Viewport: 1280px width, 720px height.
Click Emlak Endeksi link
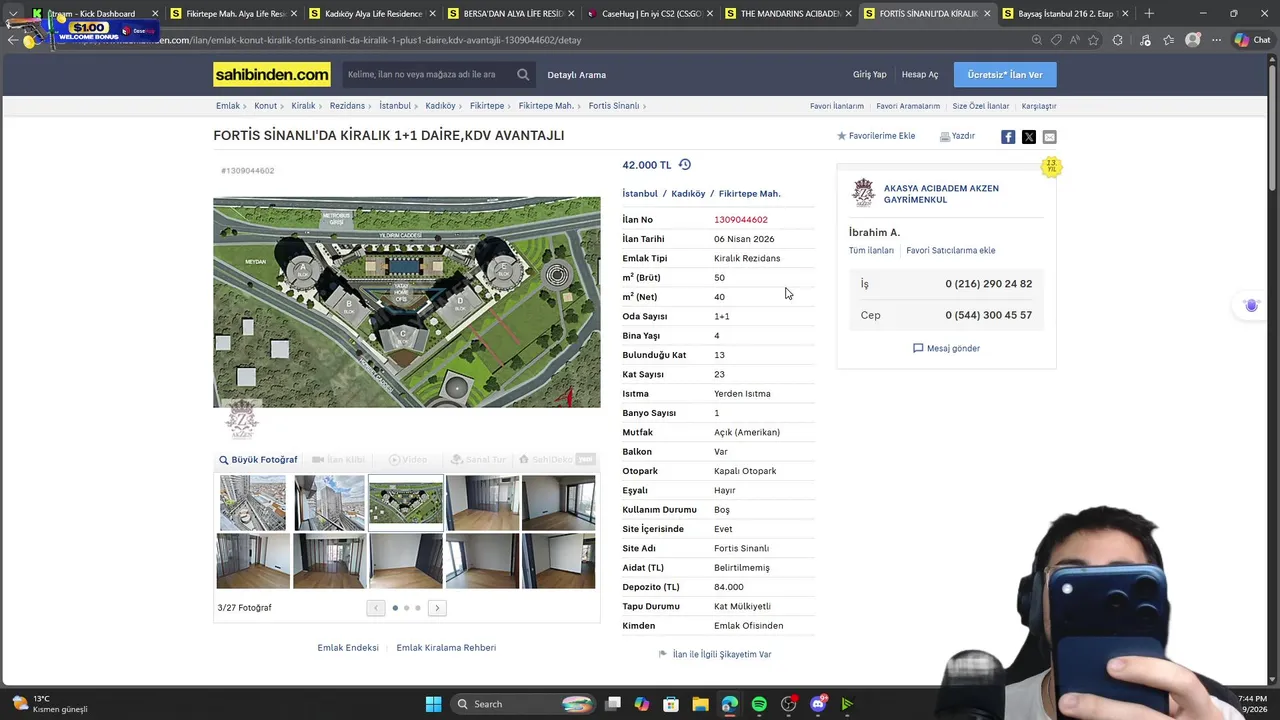pos(348,648)
